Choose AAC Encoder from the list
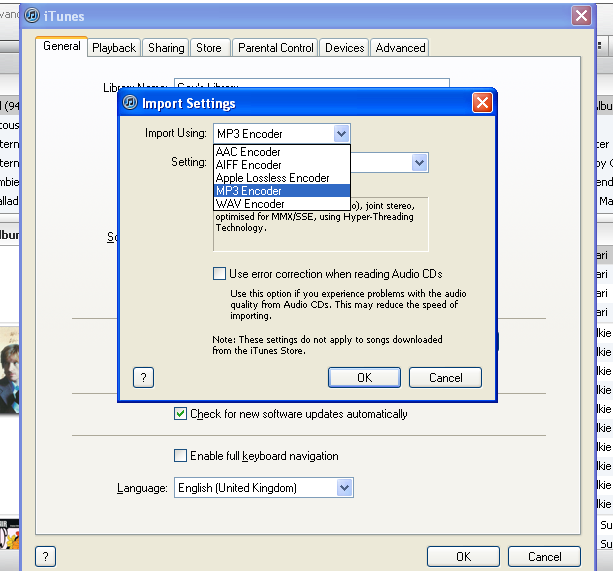Viewport: 613px width, 571px height. click(x=282, y=152)
